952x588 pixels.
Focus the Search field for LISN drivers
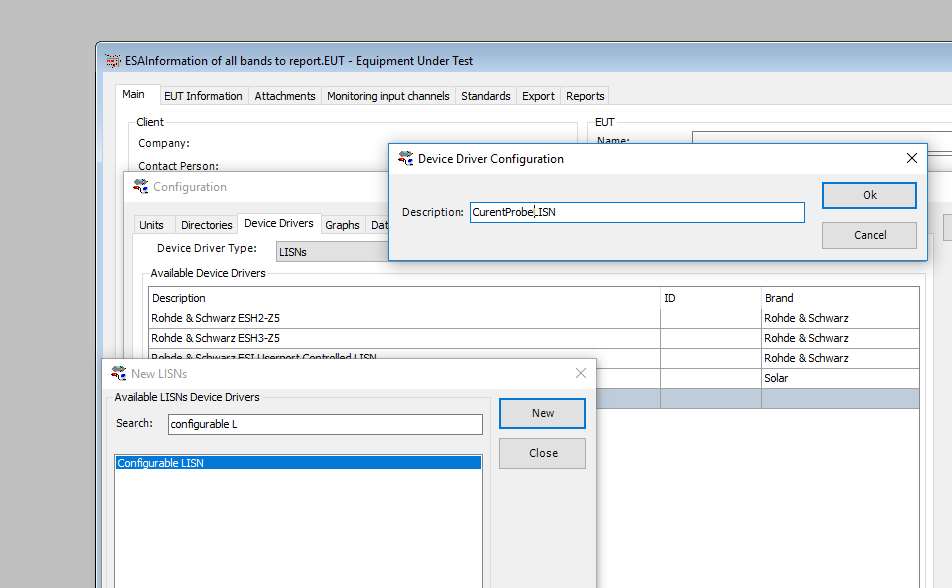(x=324, y=424)
